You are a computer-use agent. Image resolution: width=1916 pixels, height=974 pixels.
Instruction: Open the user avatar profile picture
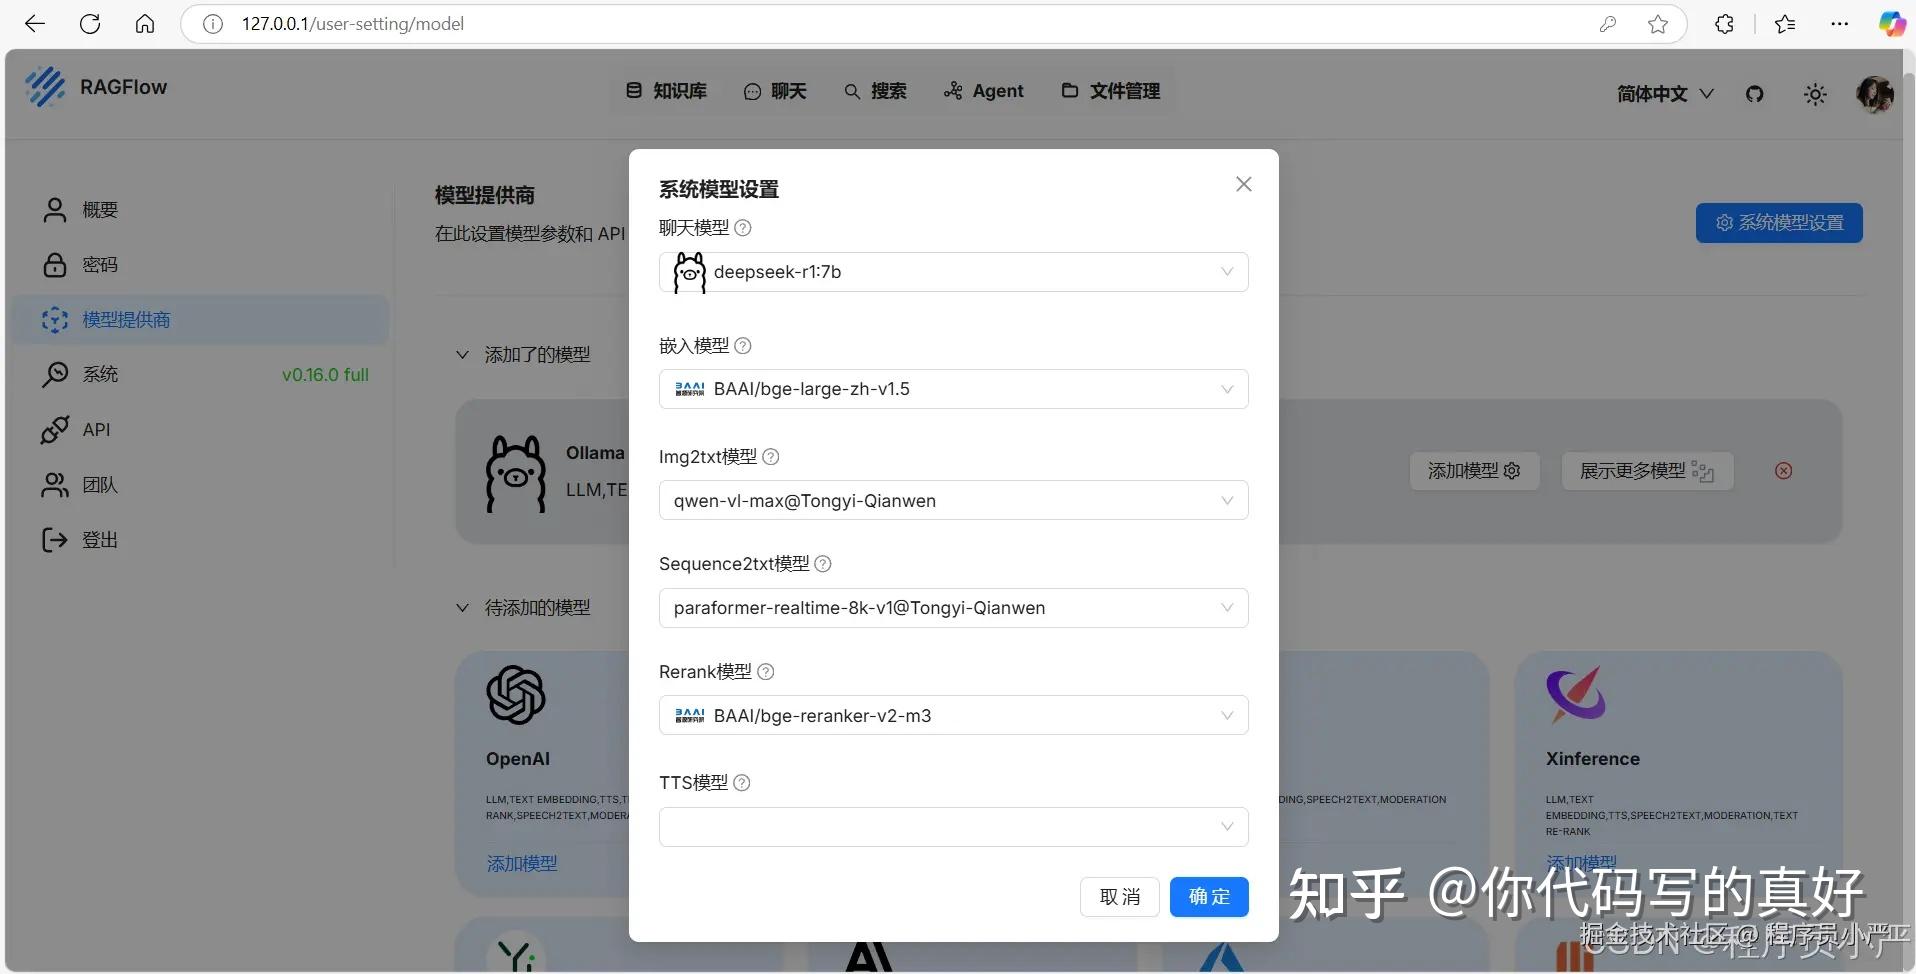tap(1875, 94)
